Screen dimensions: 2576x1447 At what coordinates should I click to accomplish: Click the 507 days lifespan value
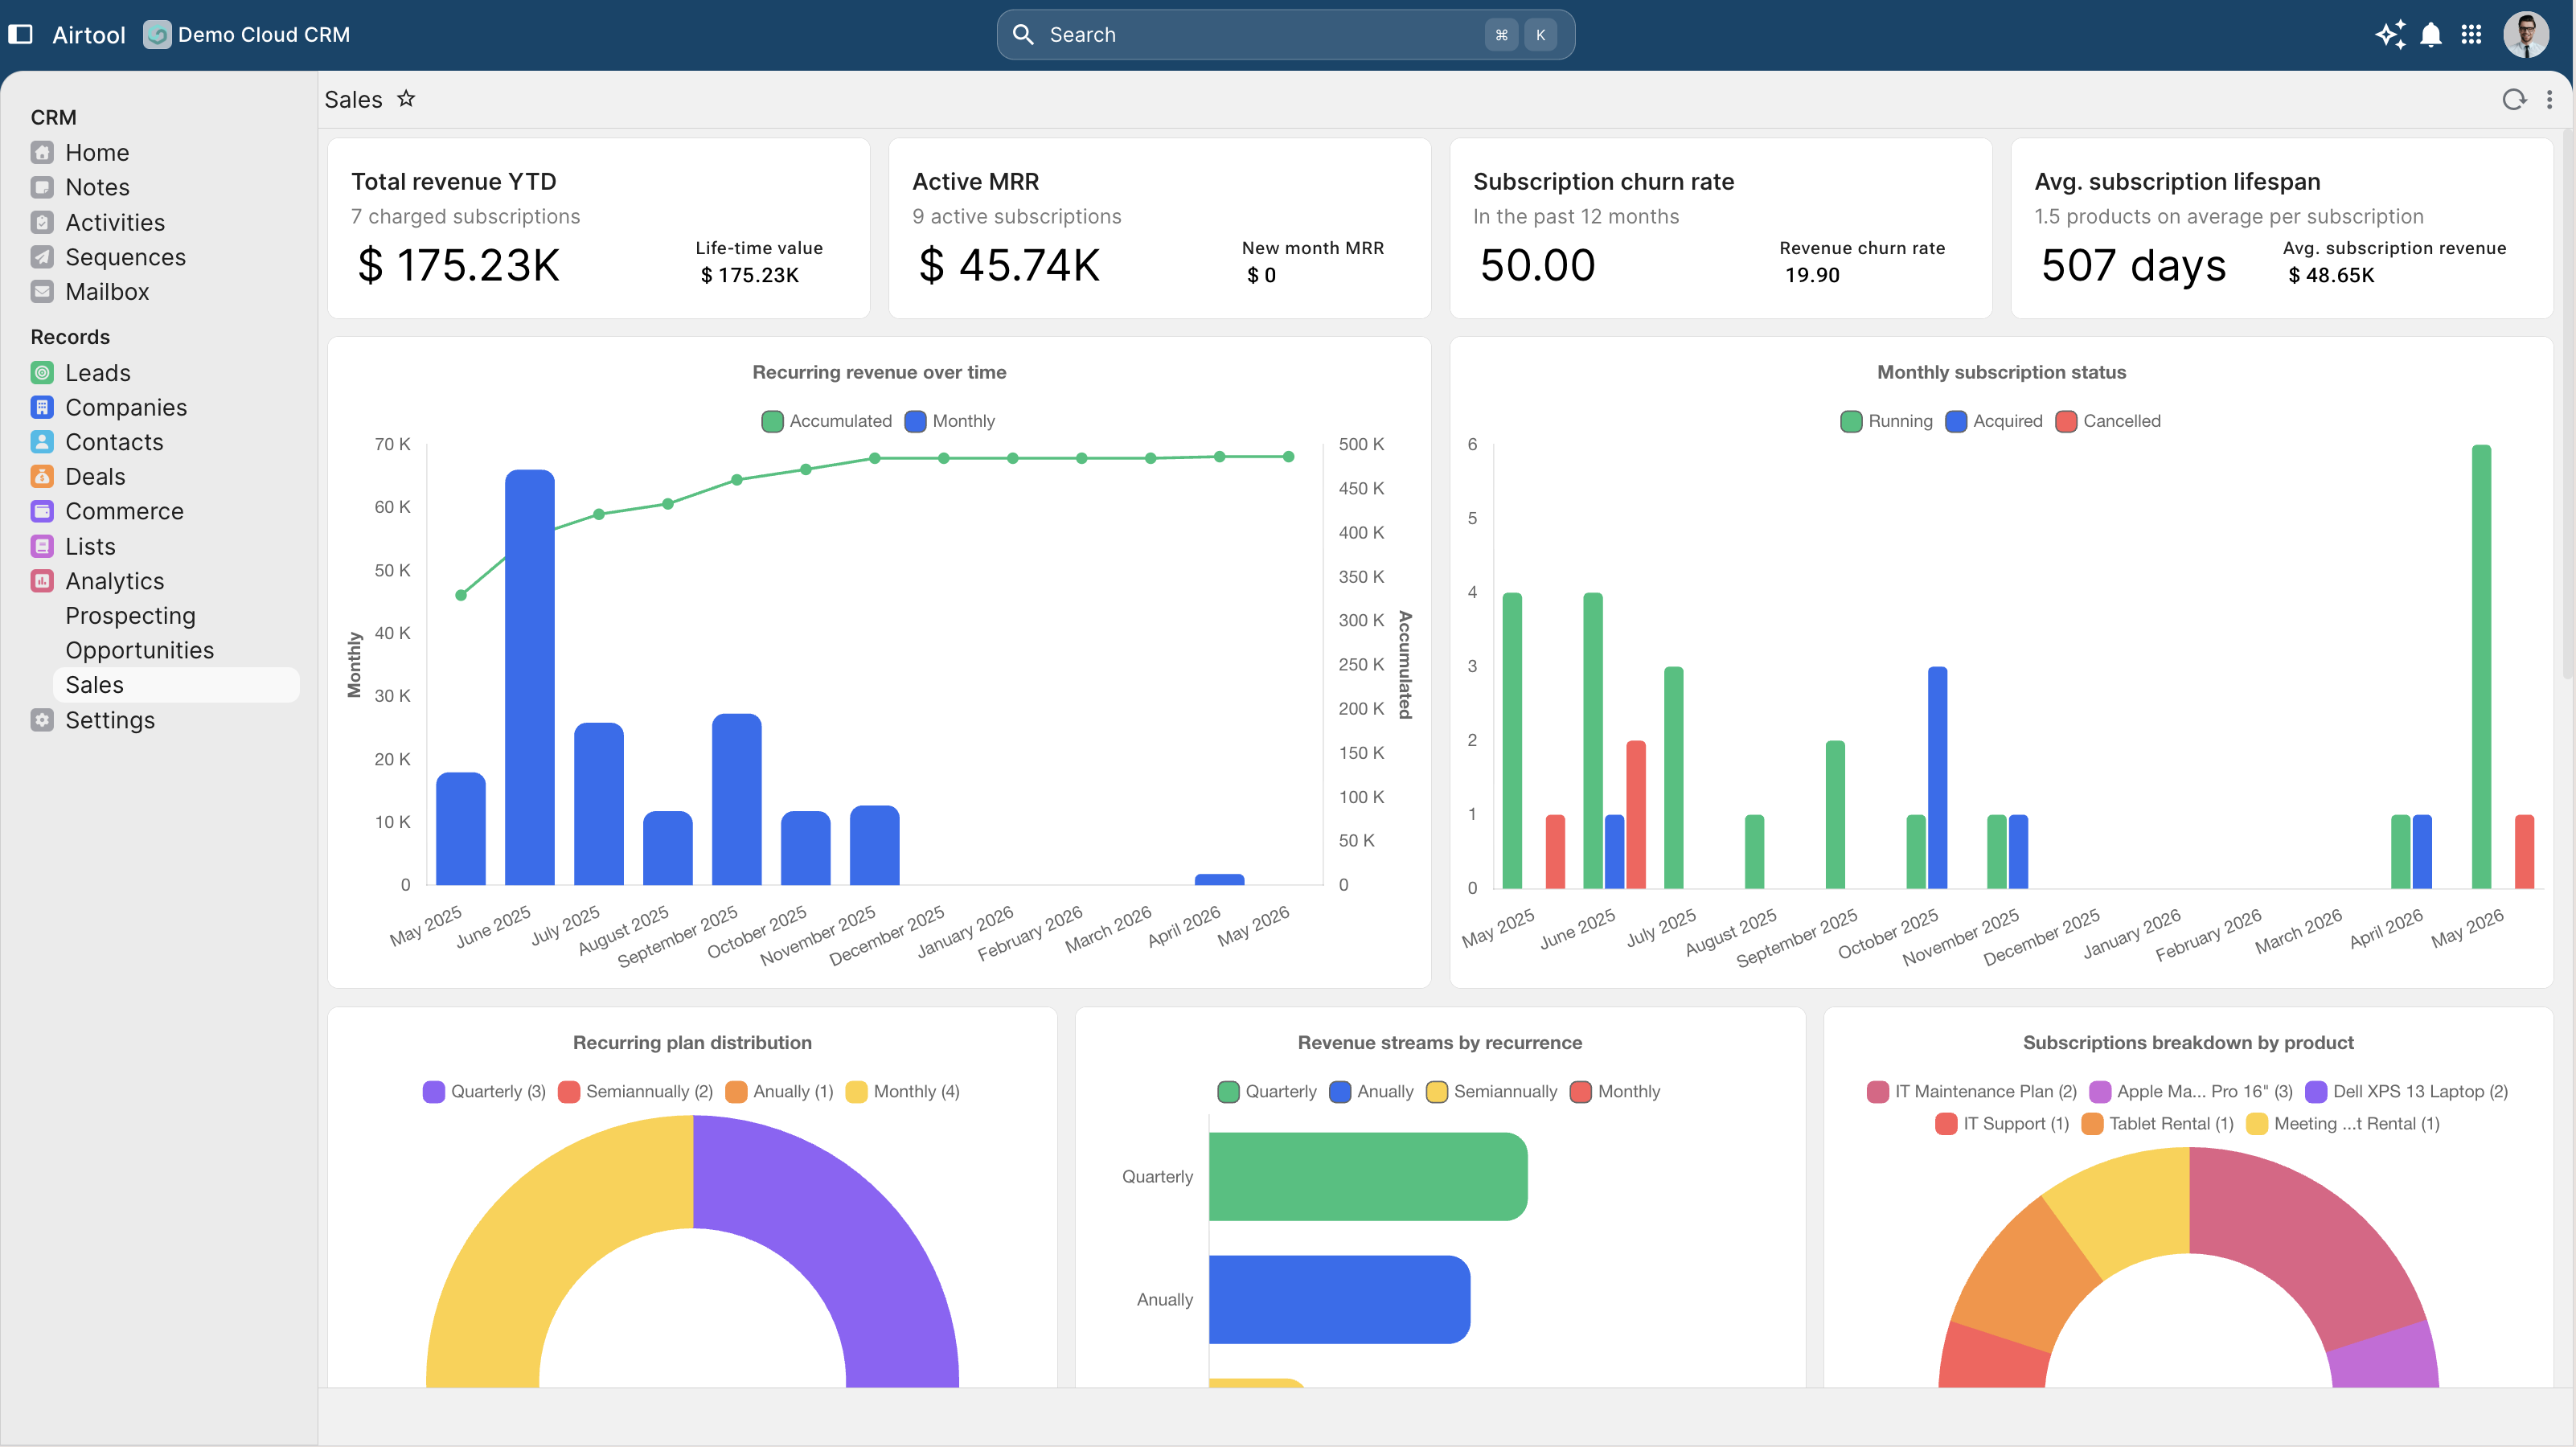[2134, 265]
